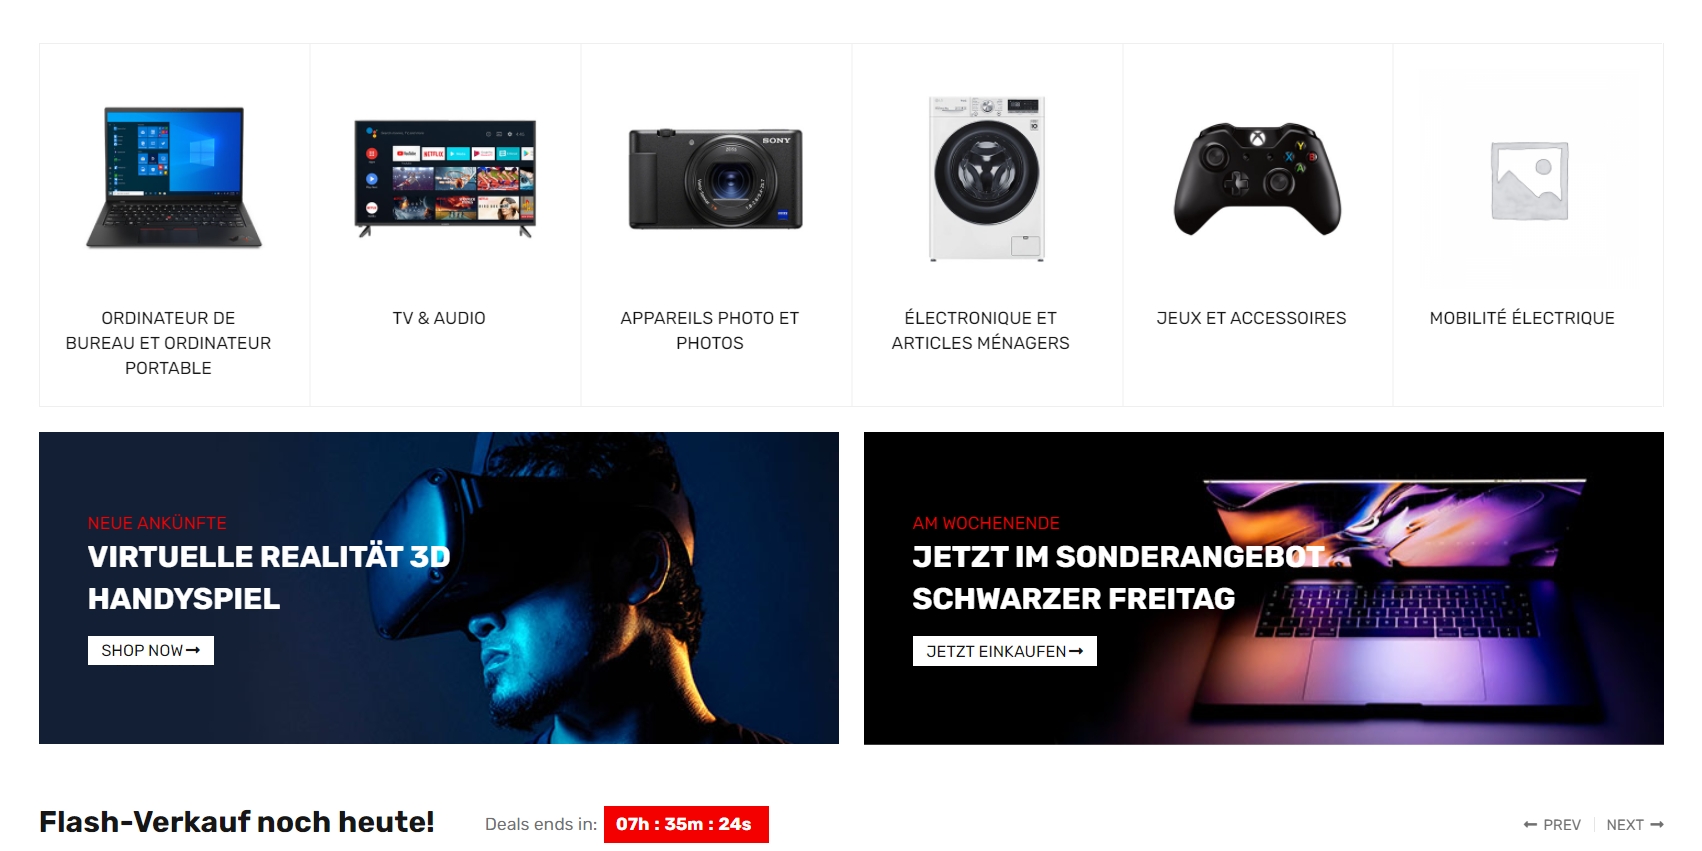Viewport: 1702px width, 851px height.
Task: Open Ordinateur de bureau et ordinateur portable link
Action: 168,343
